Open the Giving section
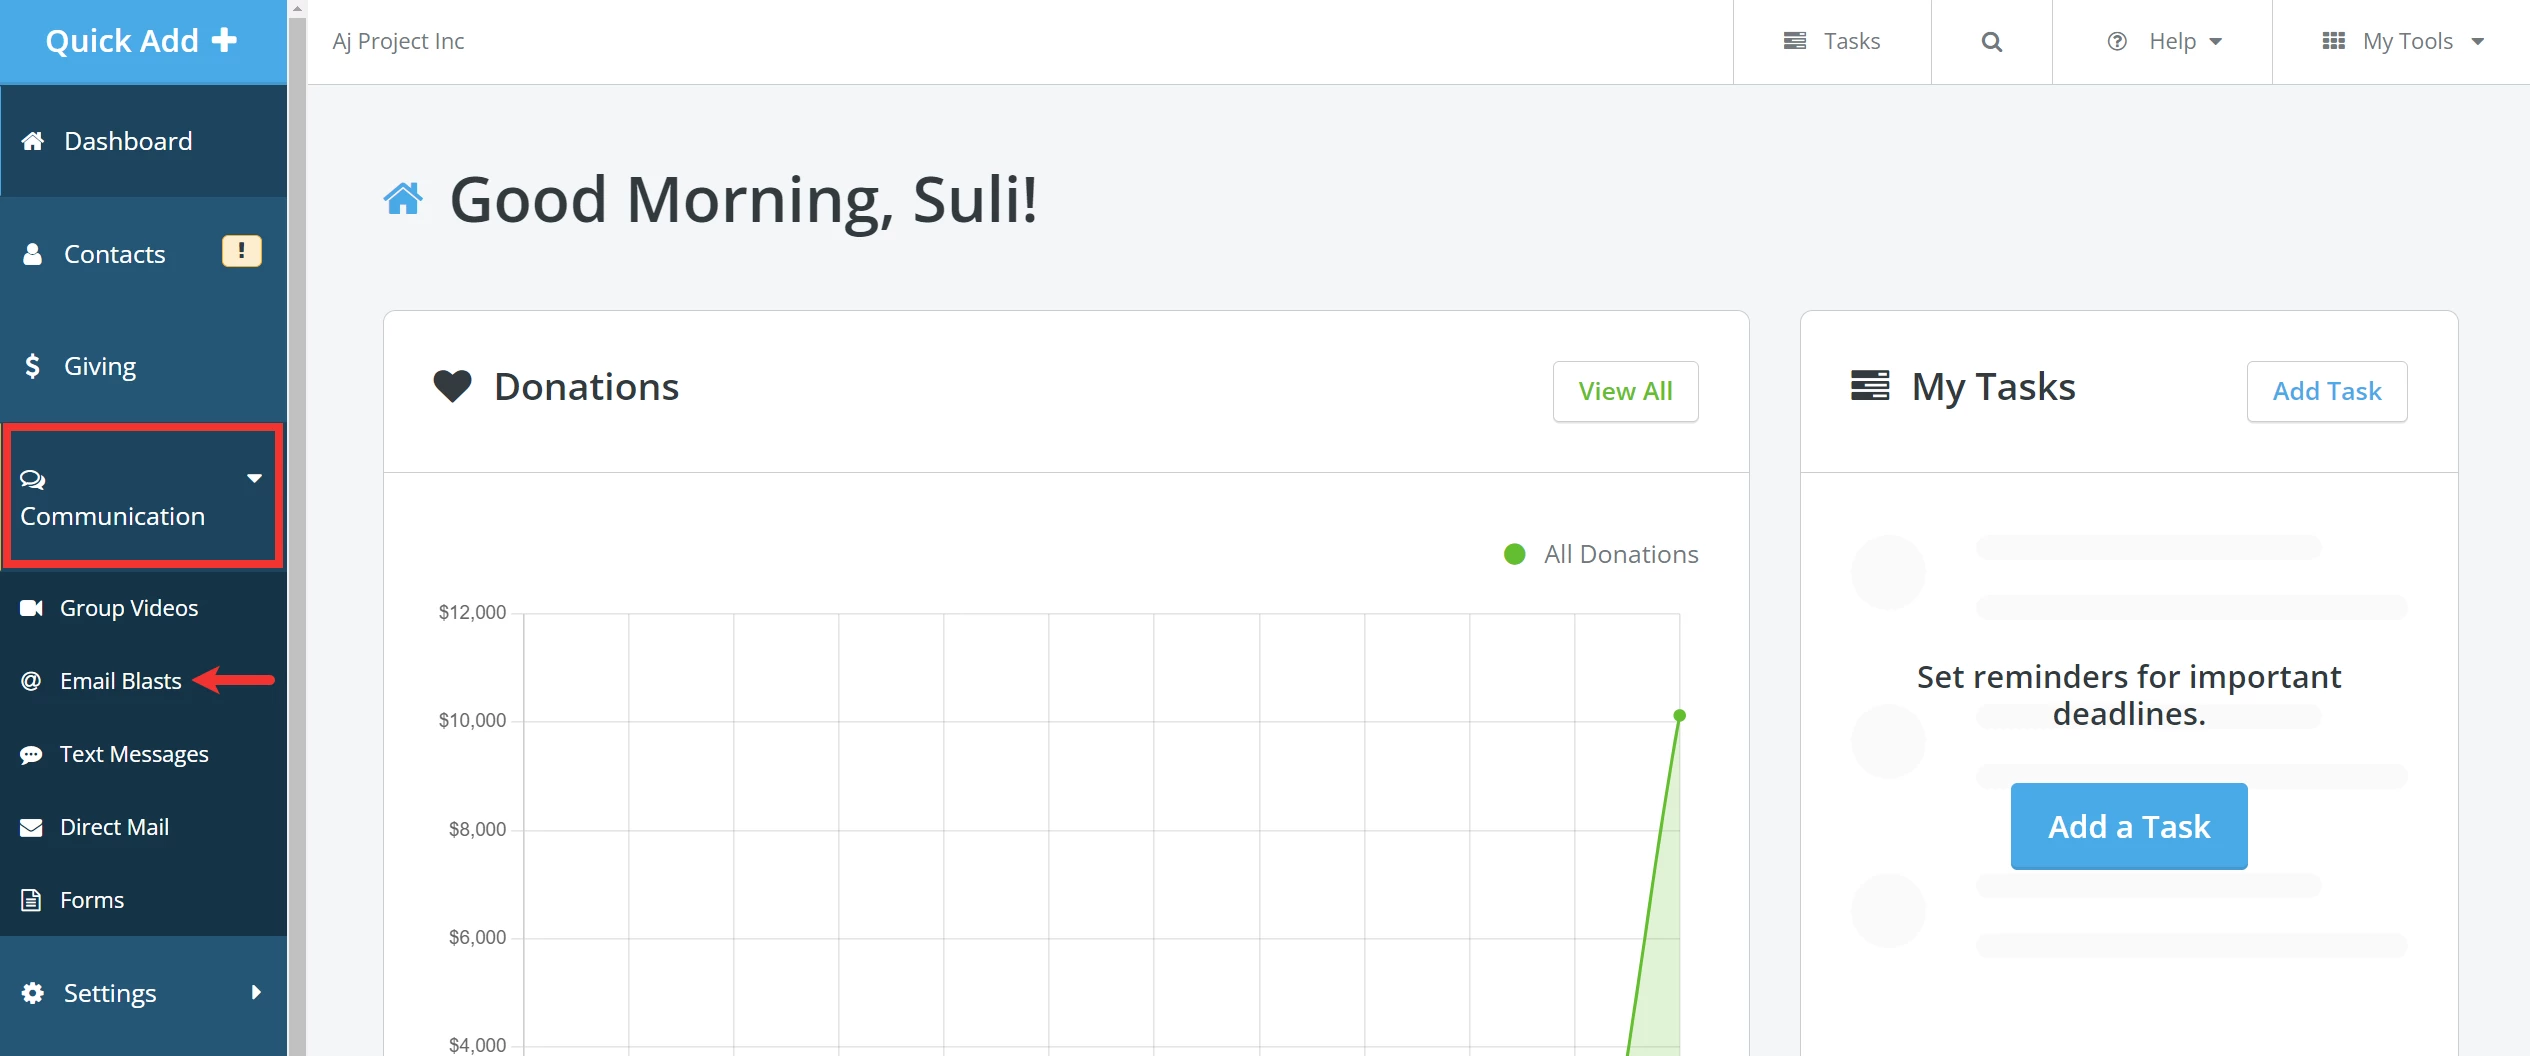2530x1056 pixels. (144, 366)
